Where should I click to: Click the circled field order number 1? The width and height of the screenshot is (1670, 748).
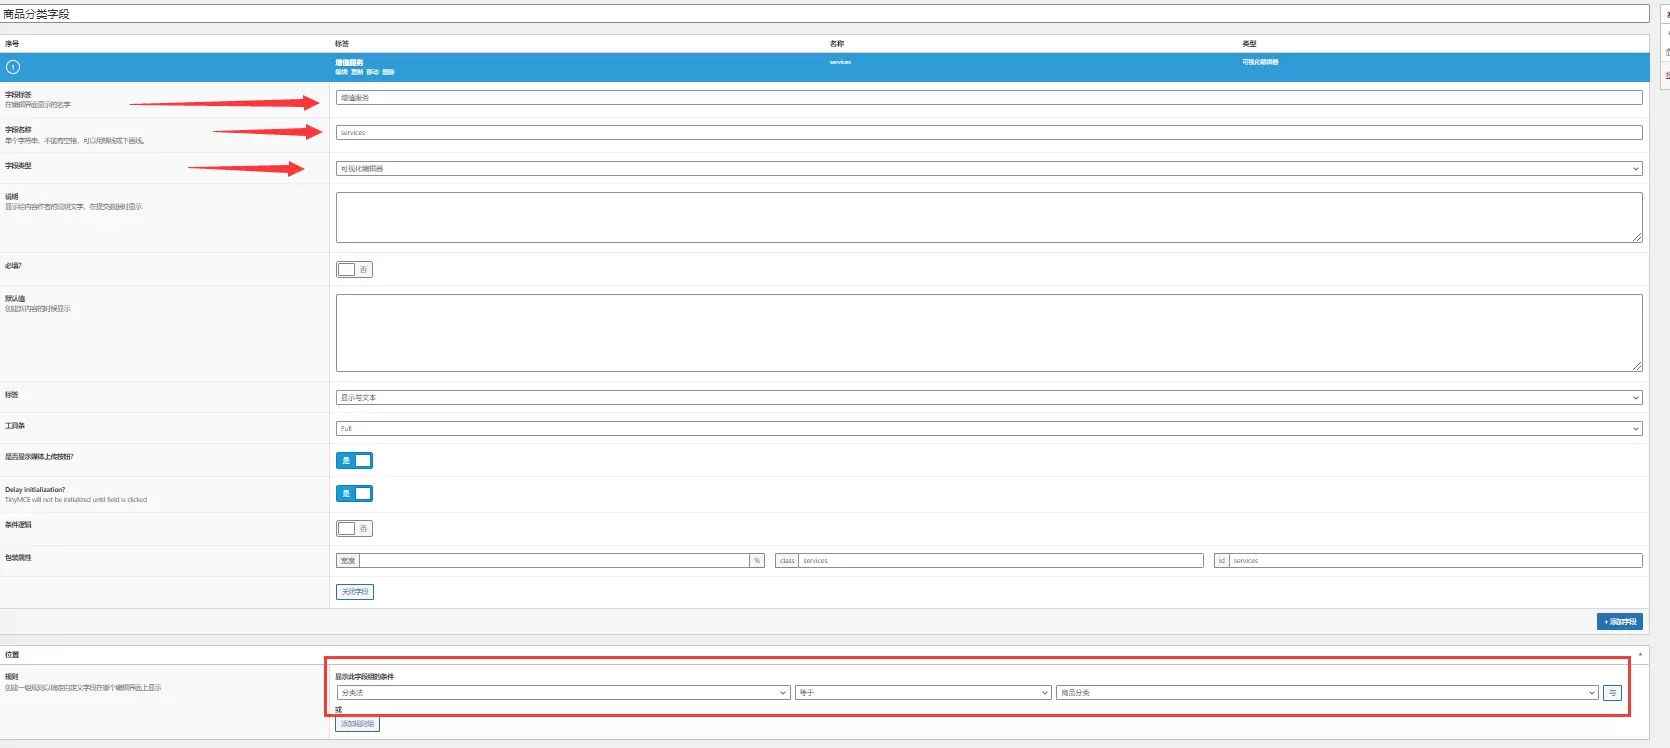pyautogui.click(x=13, y=67)
